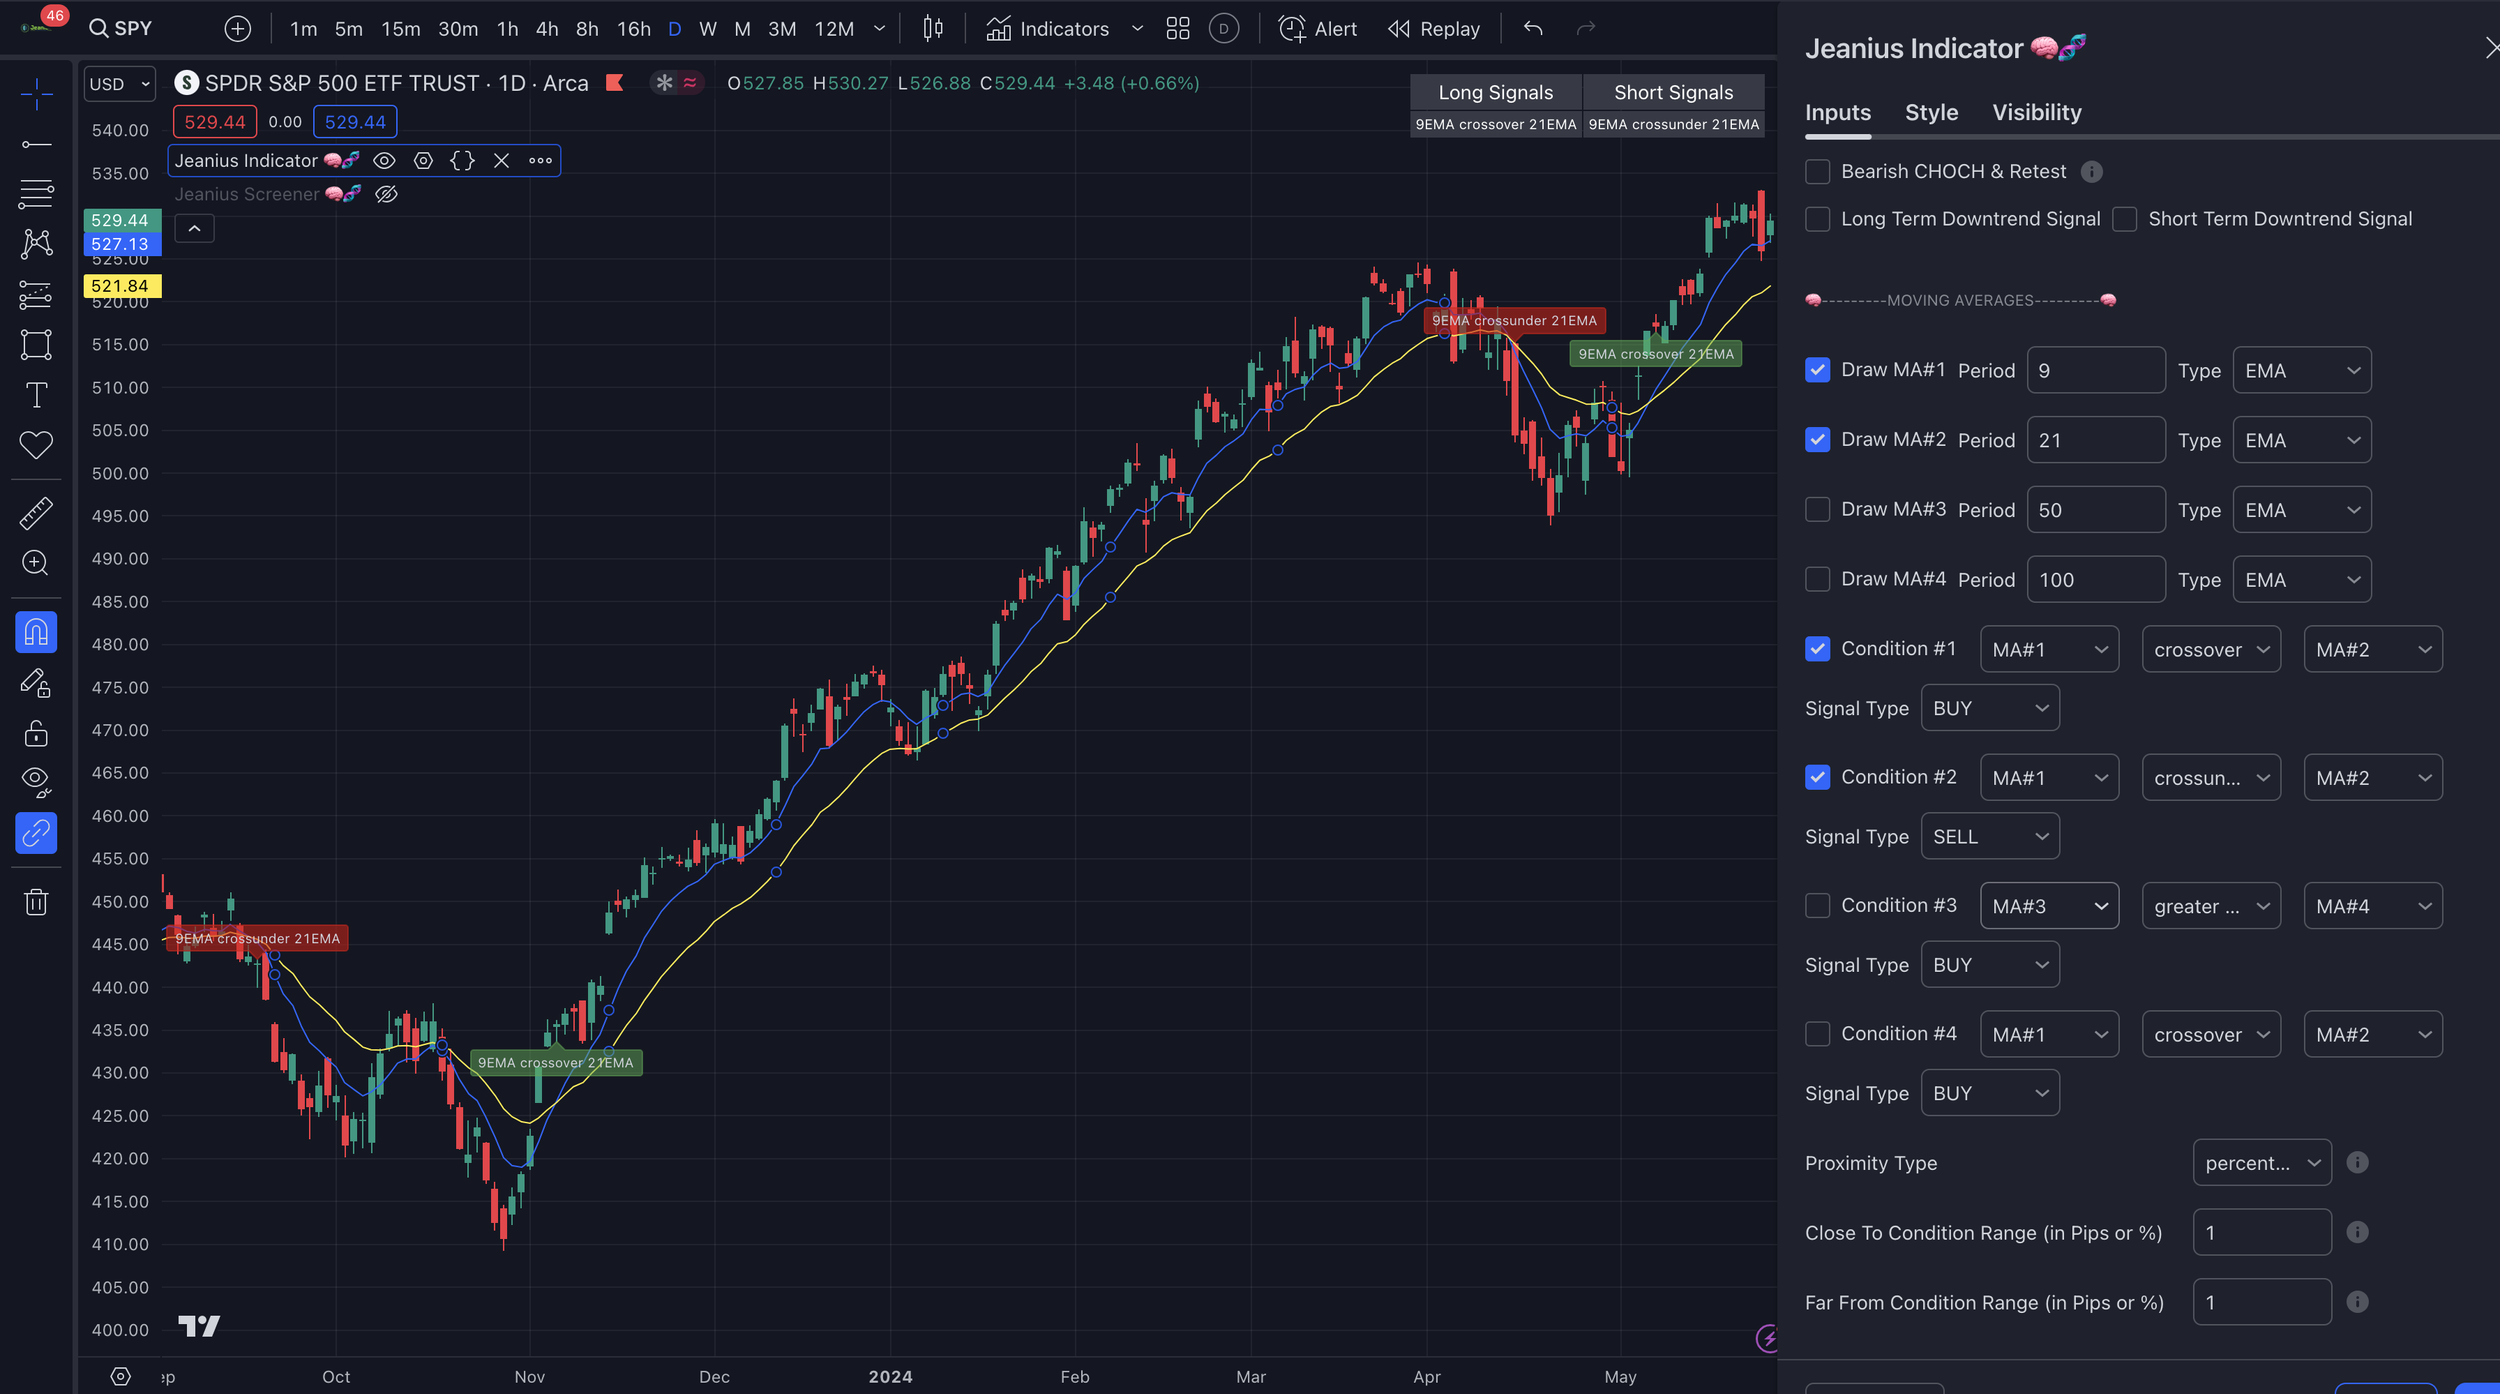
Task: Start bar Replay mode
Action: [1433, 28]
